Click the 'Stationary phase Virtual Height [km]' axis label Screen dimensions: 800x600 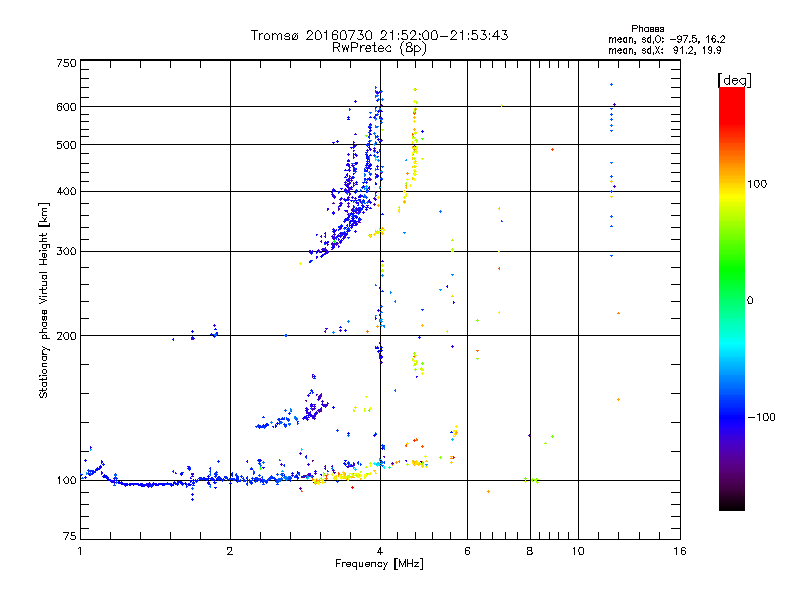coord(44,300)
